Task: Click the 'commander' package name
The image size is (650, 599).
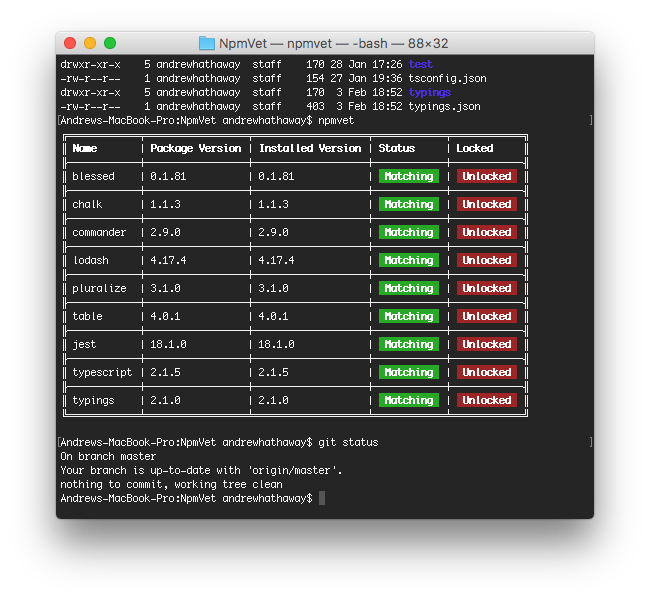Action: [99, 232]
